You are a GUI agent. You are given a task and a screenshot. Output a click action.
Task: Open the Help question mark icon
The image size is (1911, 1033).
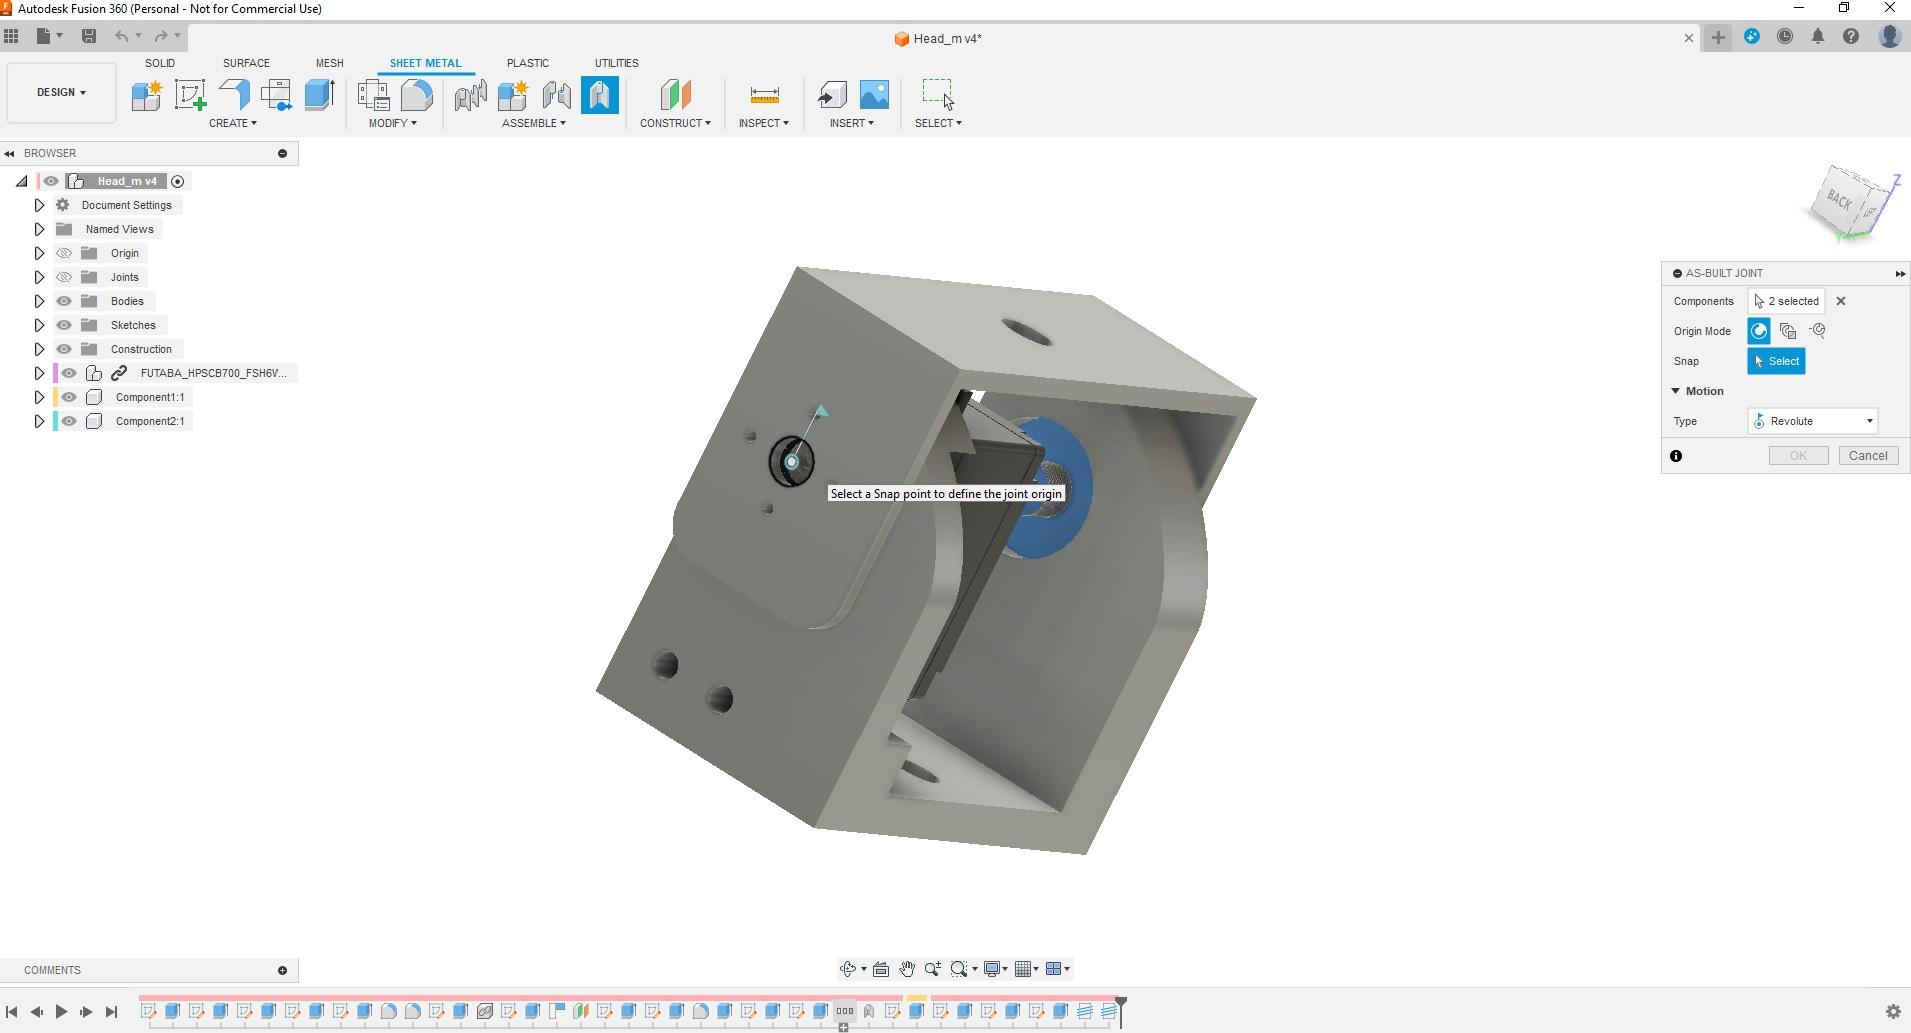(x=1851, y=37)
